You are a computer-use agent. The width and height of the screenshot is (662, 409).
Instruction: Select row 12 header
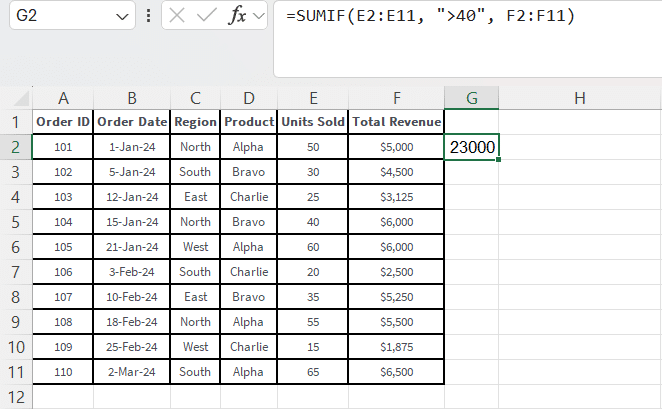point(16,397)
